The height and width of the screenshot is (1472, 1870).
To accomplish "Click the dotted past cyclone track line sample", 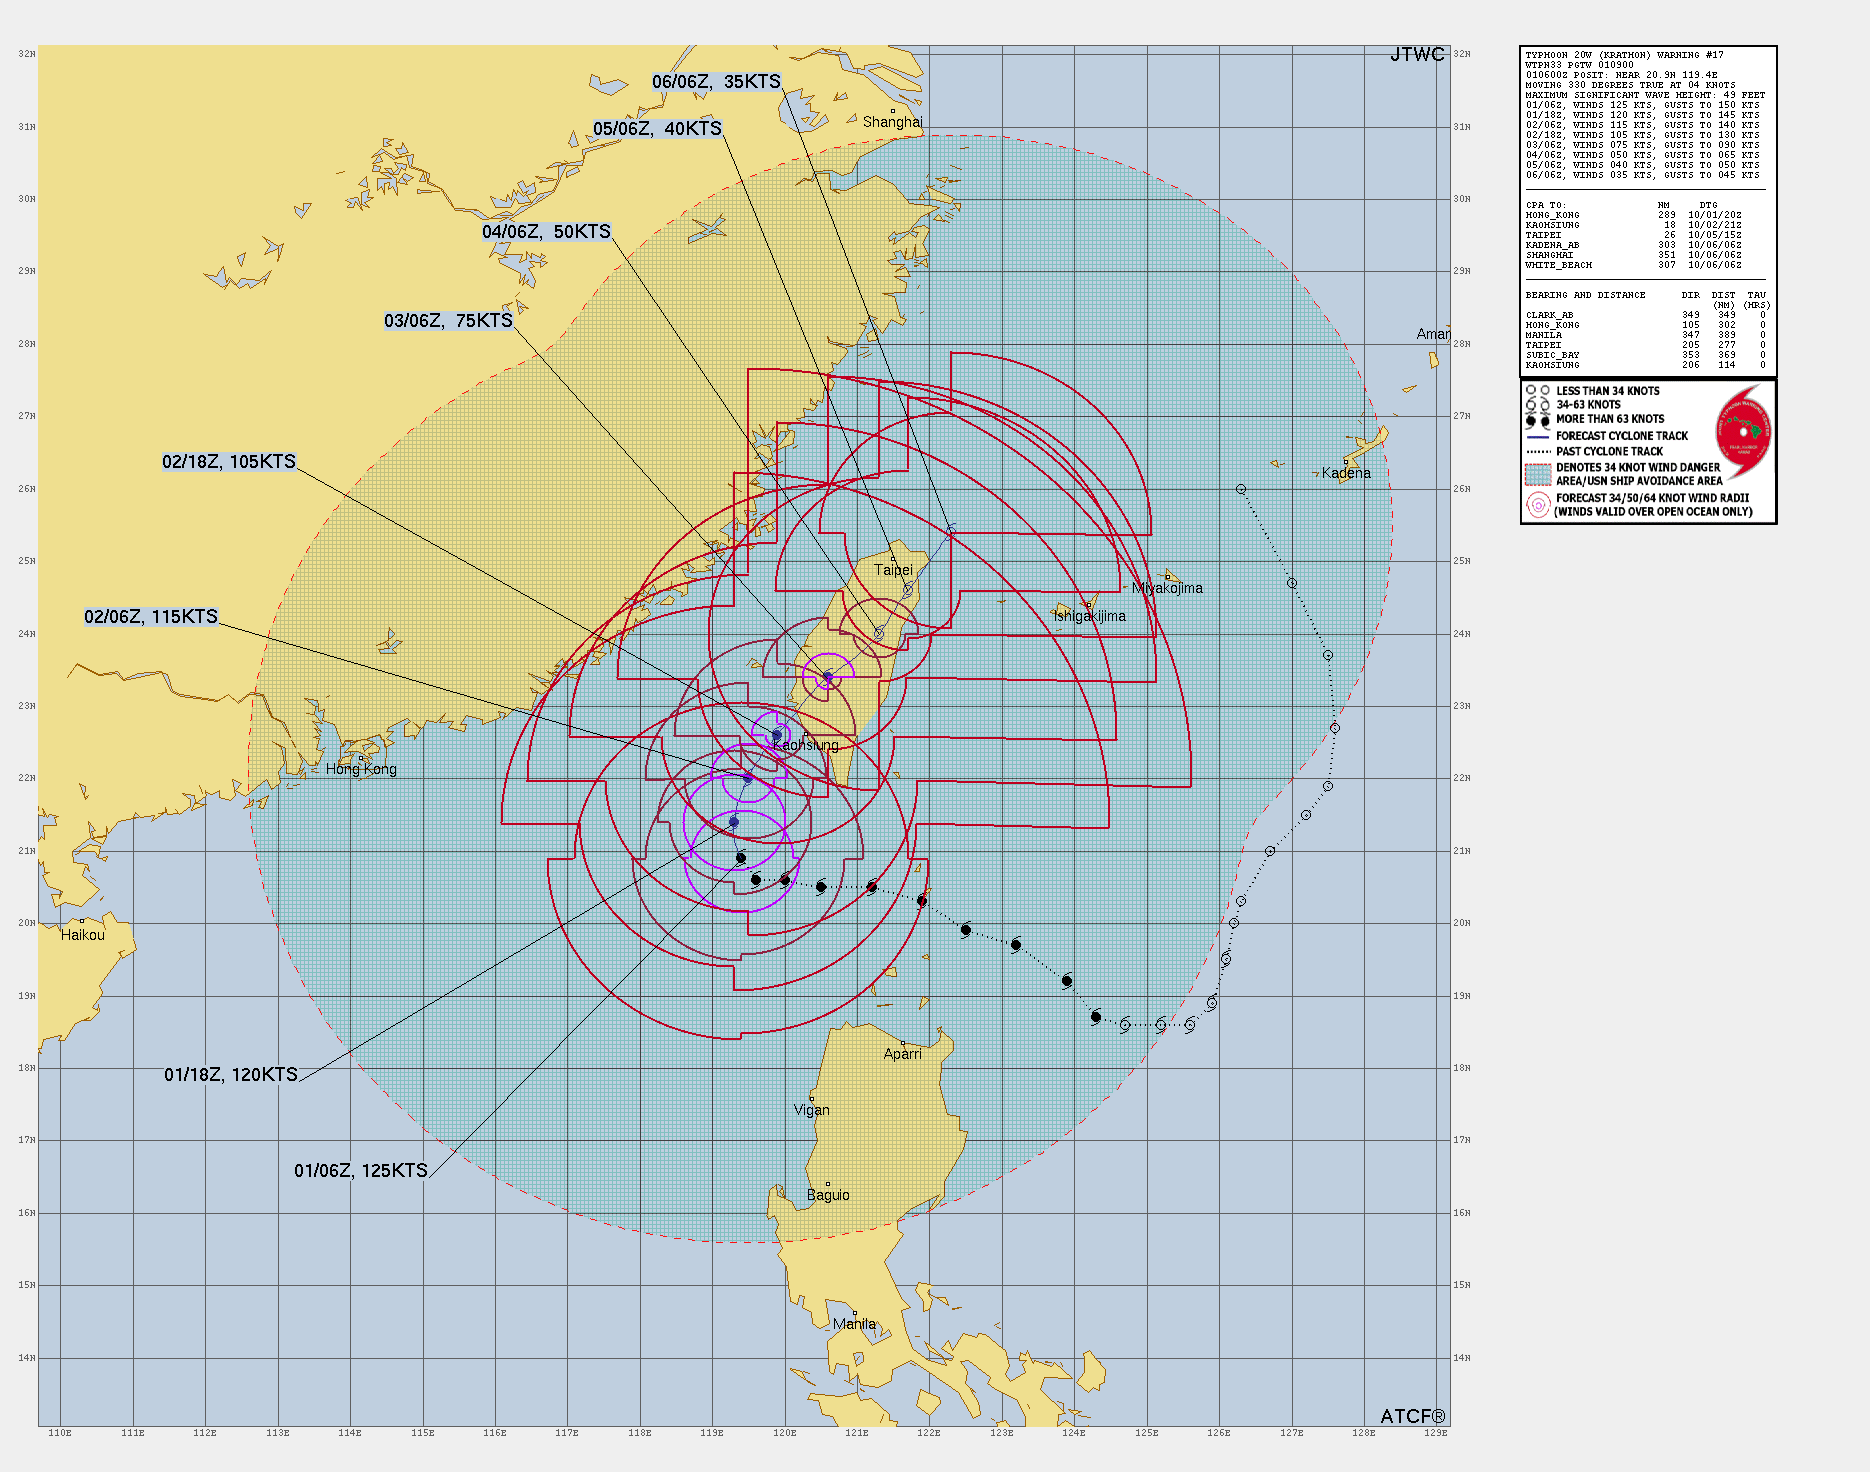I will click(1538, 452).
